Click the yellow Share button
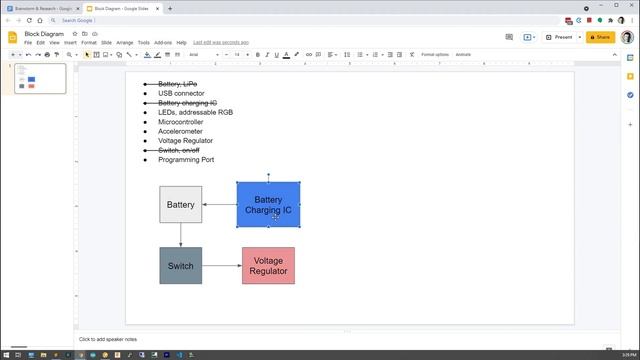The height and width of the screenshot is (360, 640). tap(600, 37)
